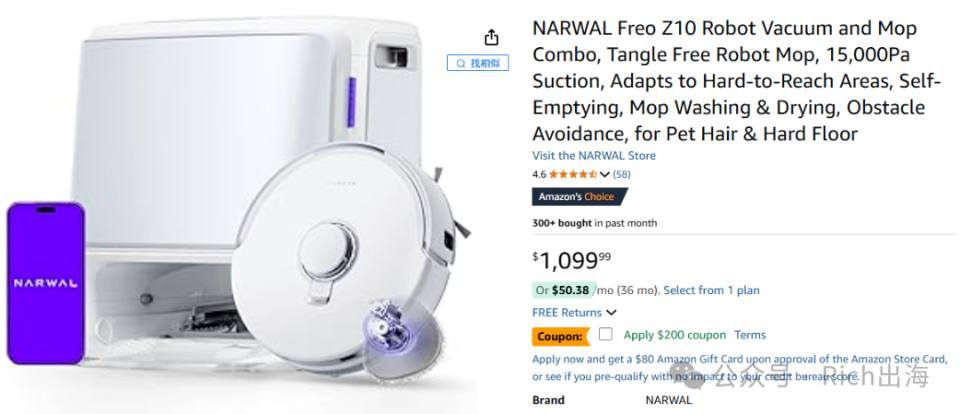
Task: Tick the $200 coupon checkbox
Action: (606, 334)
